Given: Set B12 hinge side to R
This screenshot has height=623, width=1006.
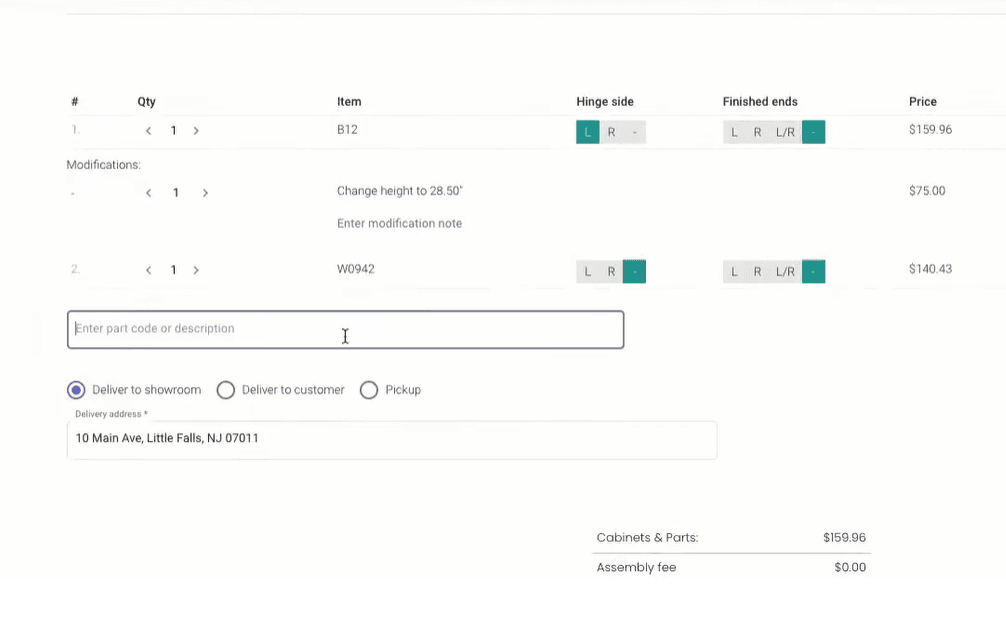Looking at the screenshot, I should (x=611, y=132).
